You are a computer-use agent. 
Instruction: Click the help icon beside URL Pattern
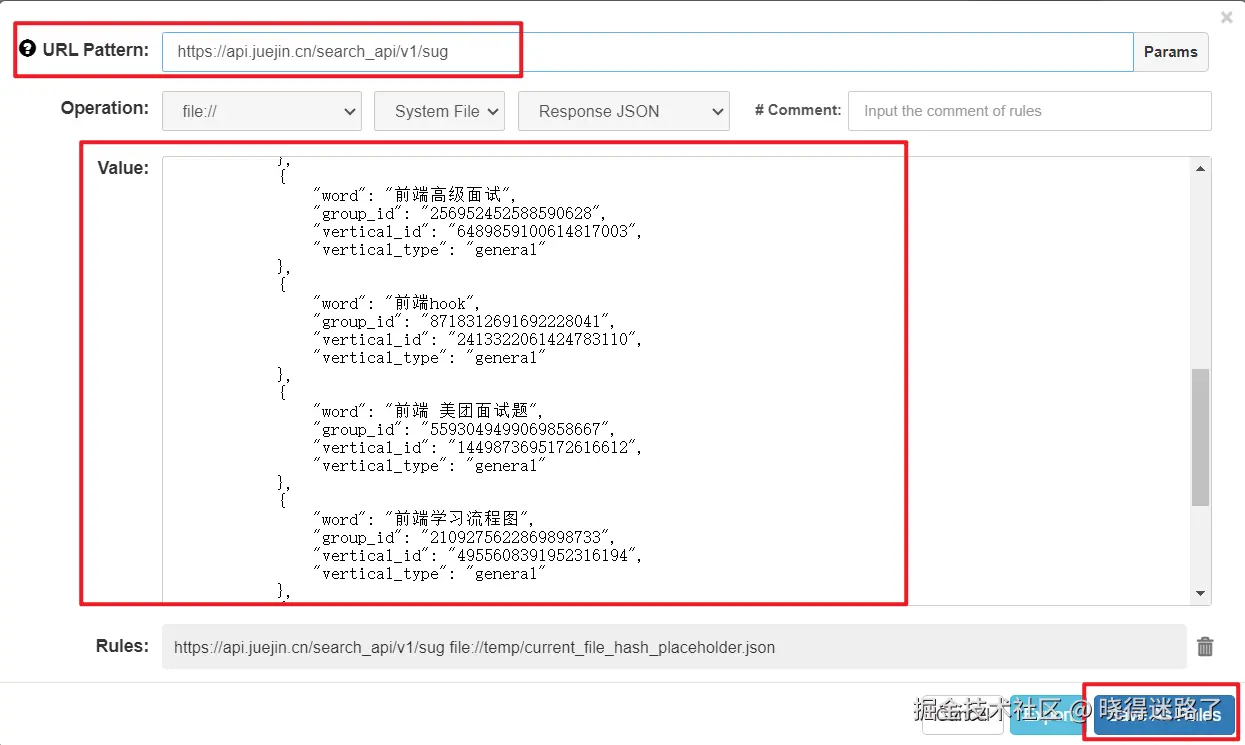coord(28,49)
